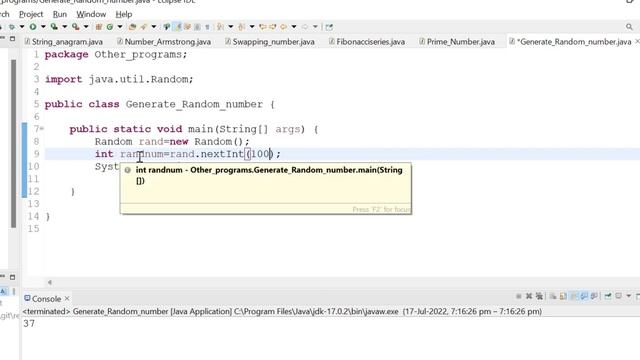Click Remove All Terminated Launches icon
Viewport: 640px width, 360px height.
[x=539, y=296]
